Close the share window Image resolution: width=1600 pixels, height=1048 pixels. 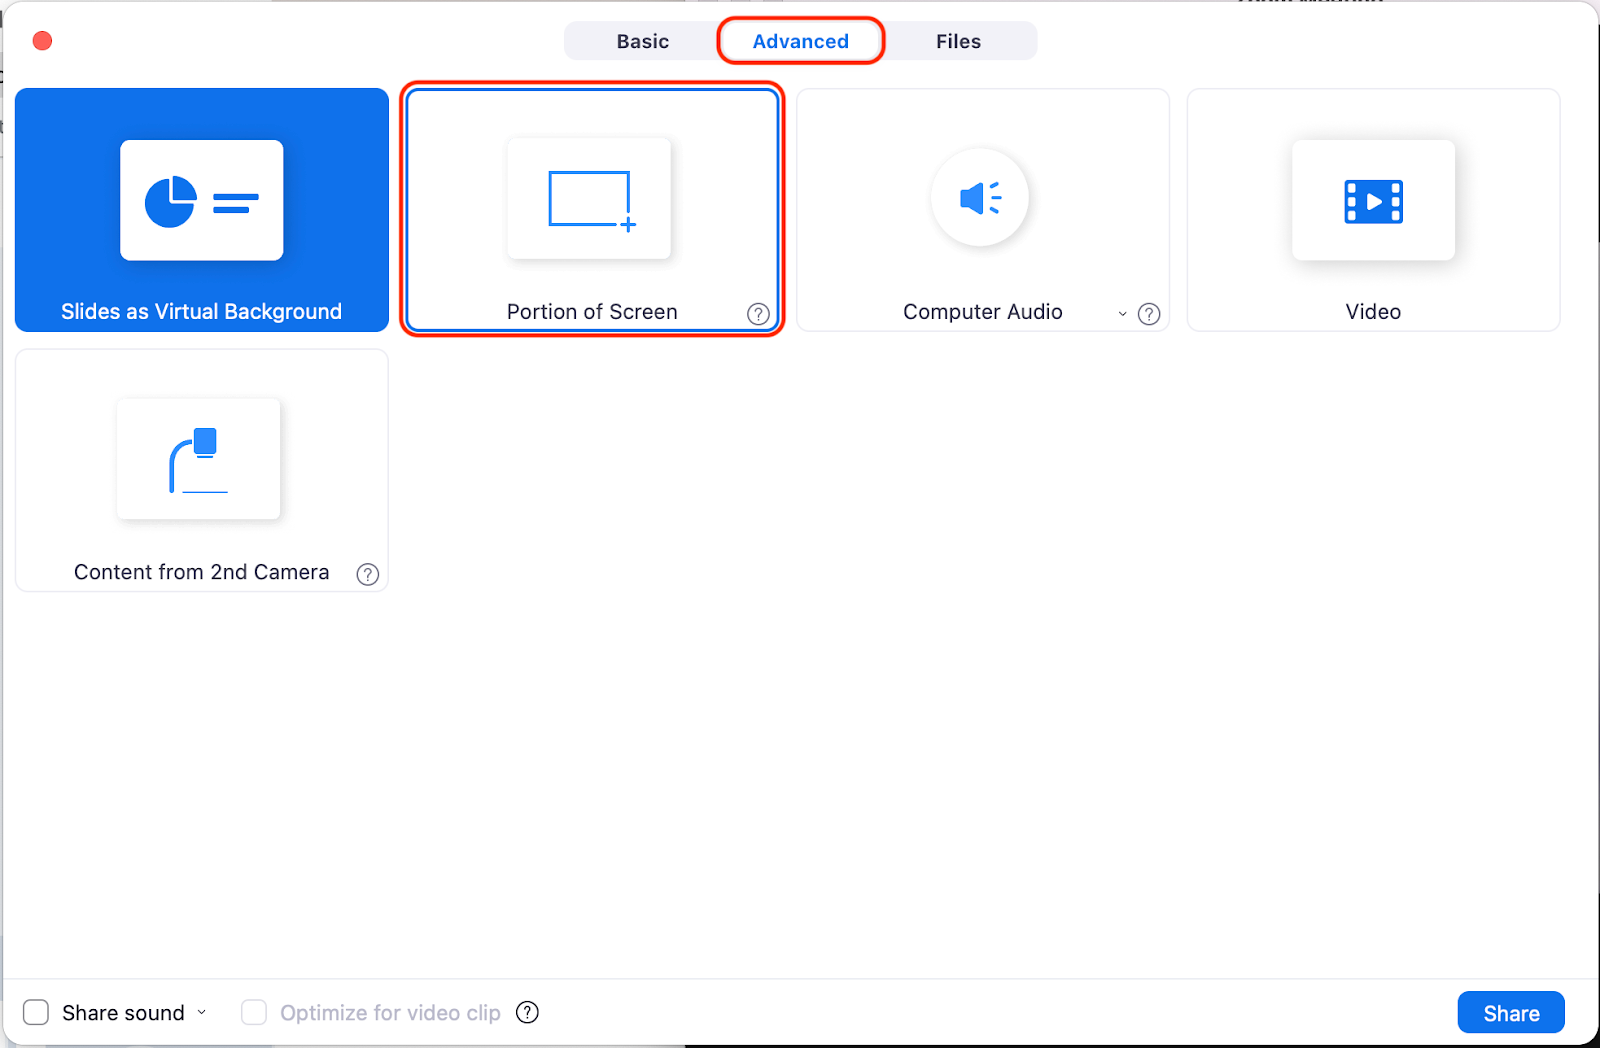click(x=42, y=40)
